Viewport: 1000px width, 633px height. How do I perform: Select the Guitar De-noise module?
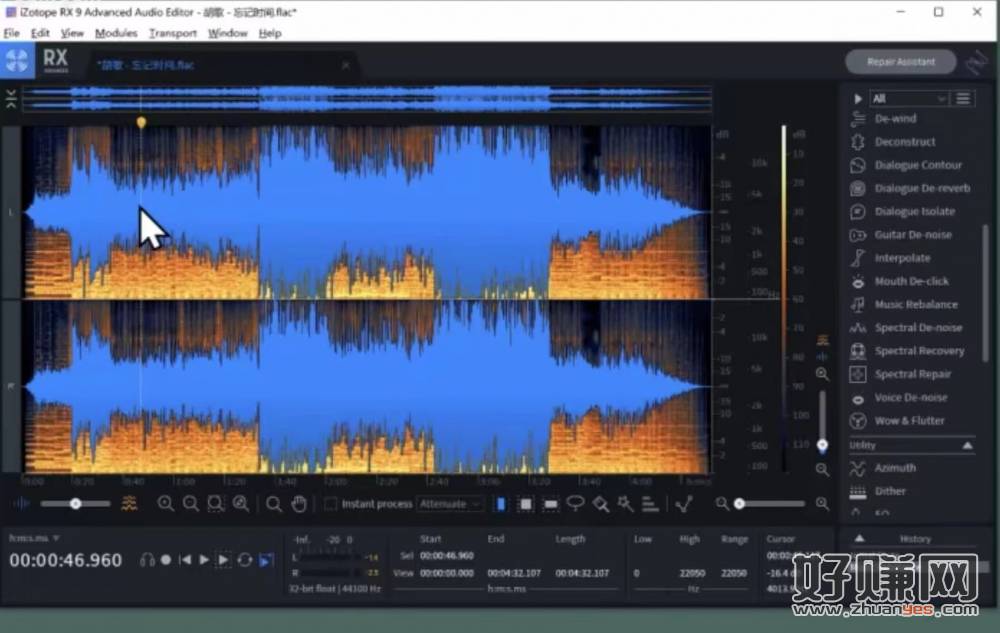click(x=912, y=235)
